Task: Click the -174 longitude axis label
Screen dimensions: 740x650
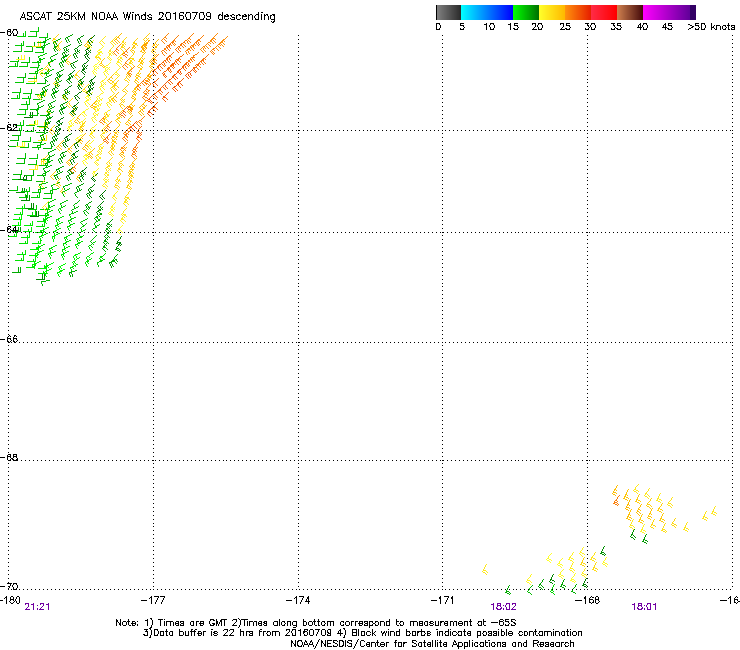Action: point(298,600)
